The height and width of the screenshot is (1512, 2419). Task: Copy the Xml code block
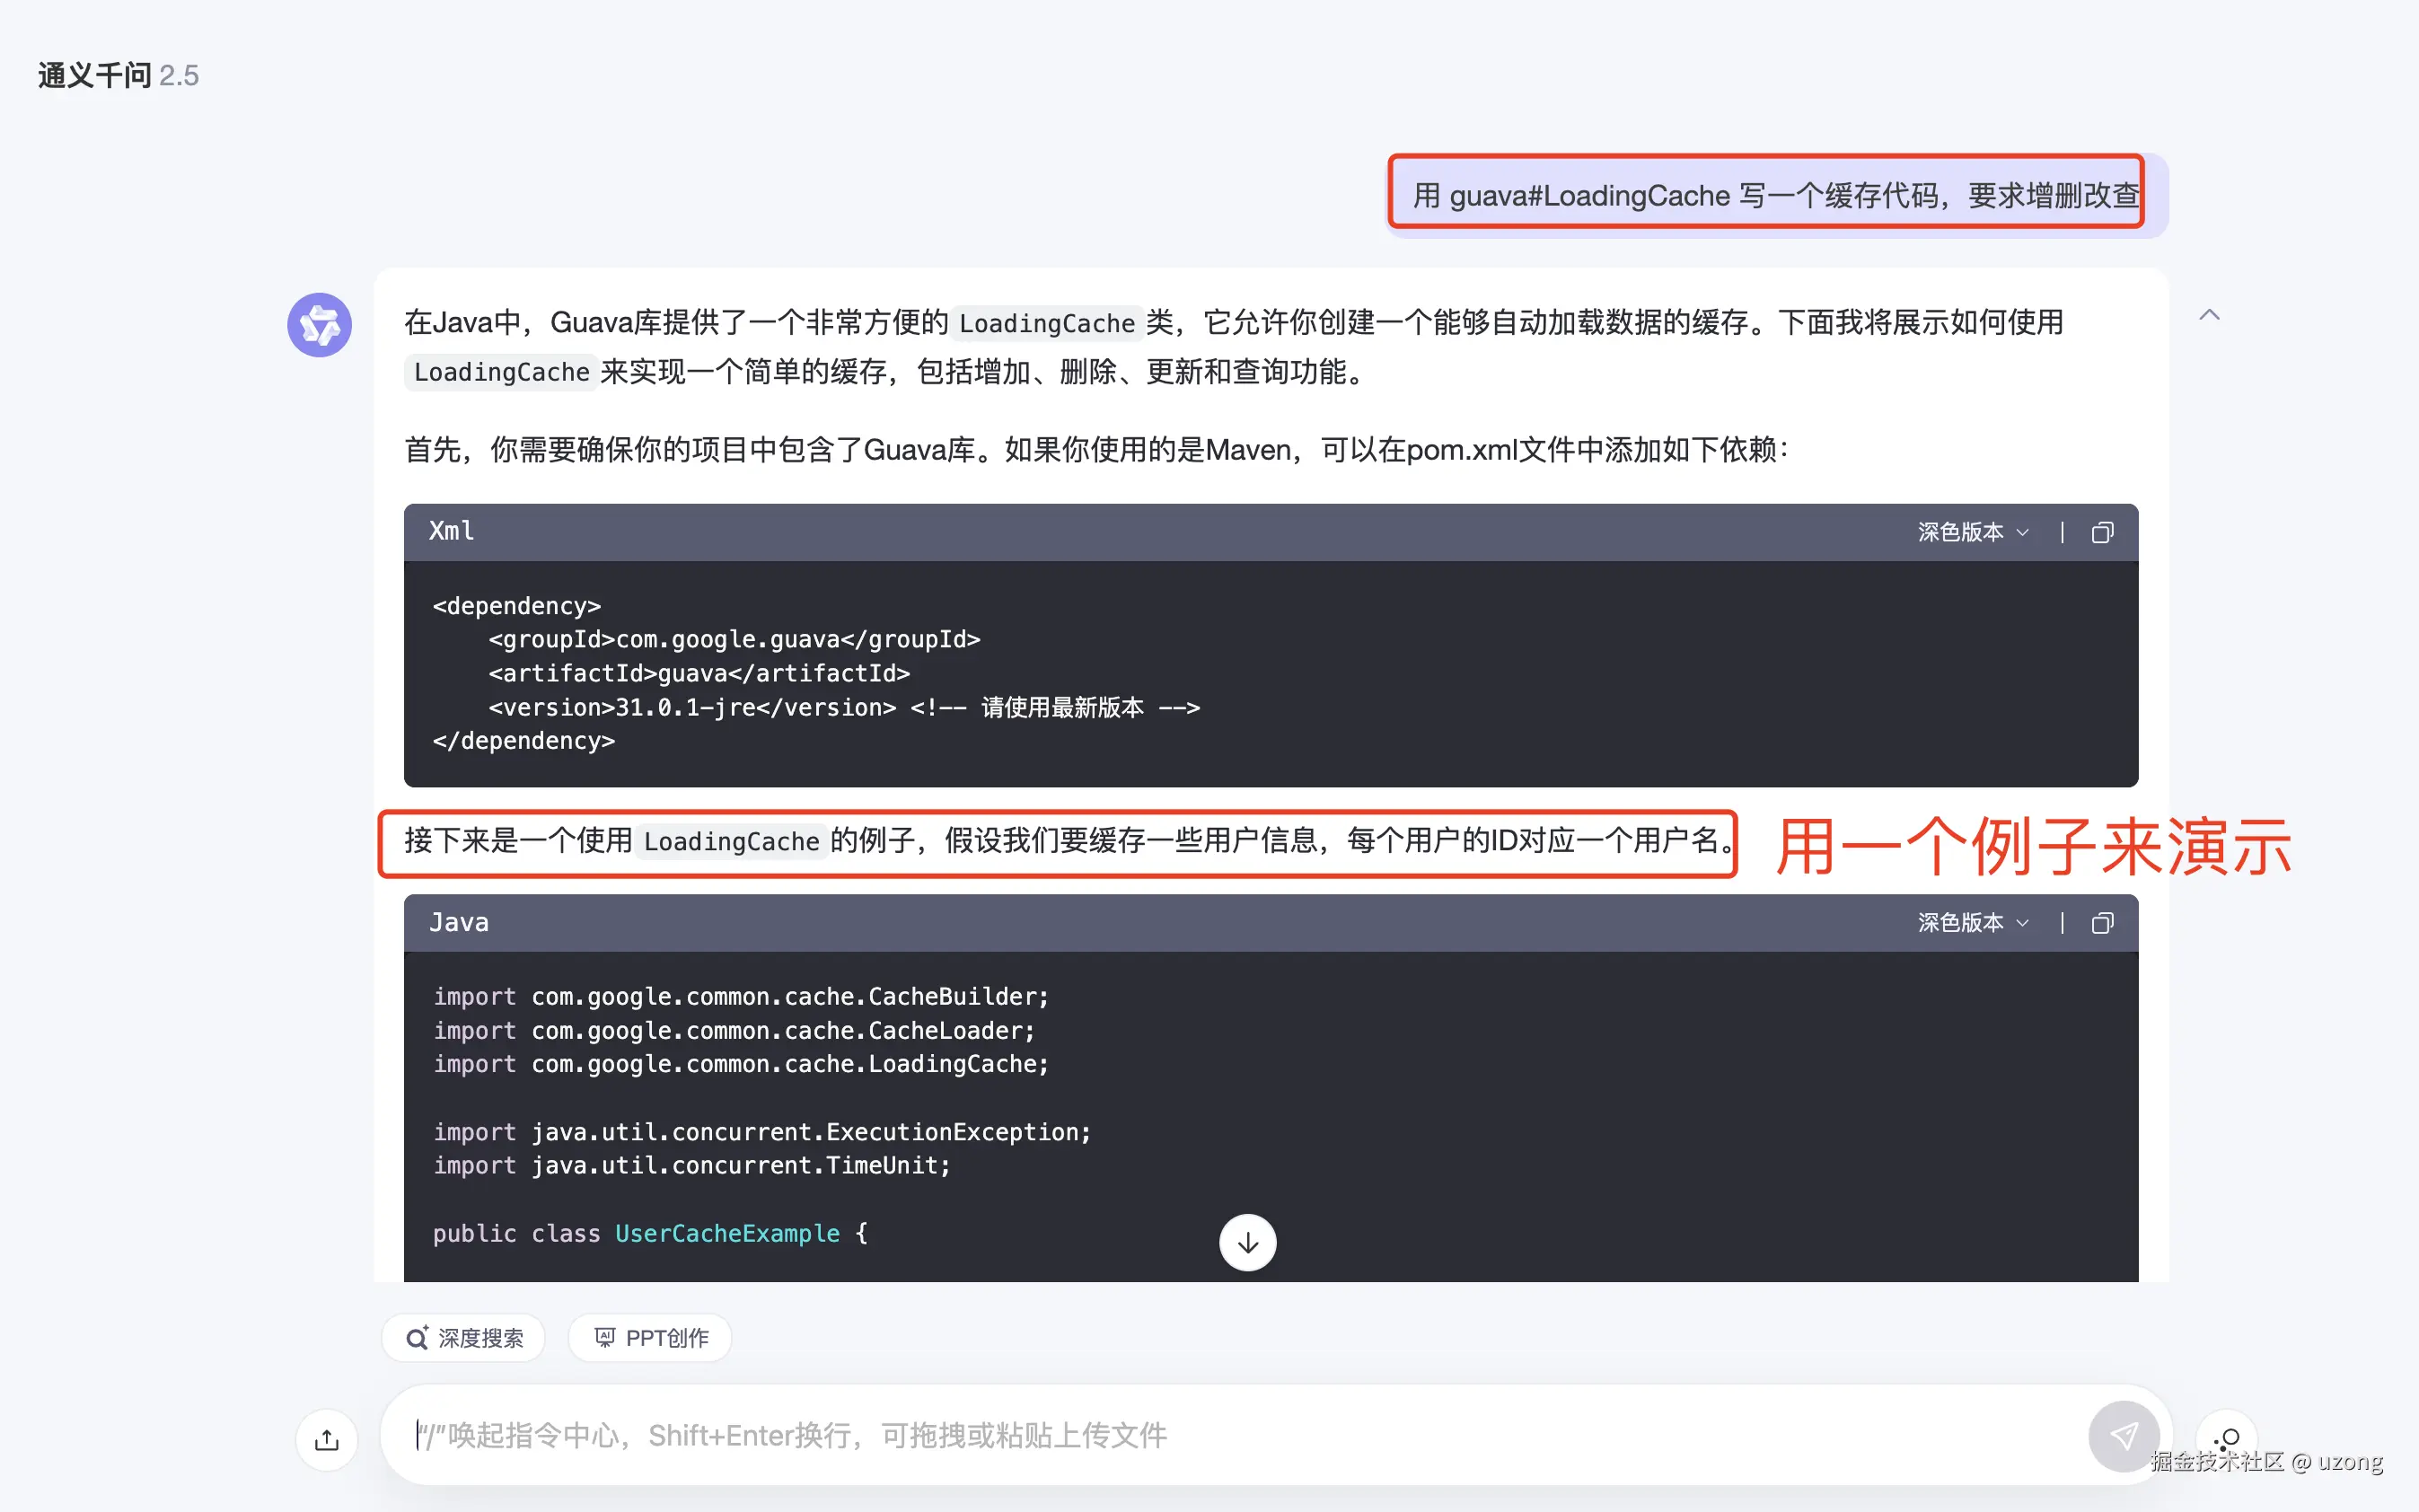2101,533
